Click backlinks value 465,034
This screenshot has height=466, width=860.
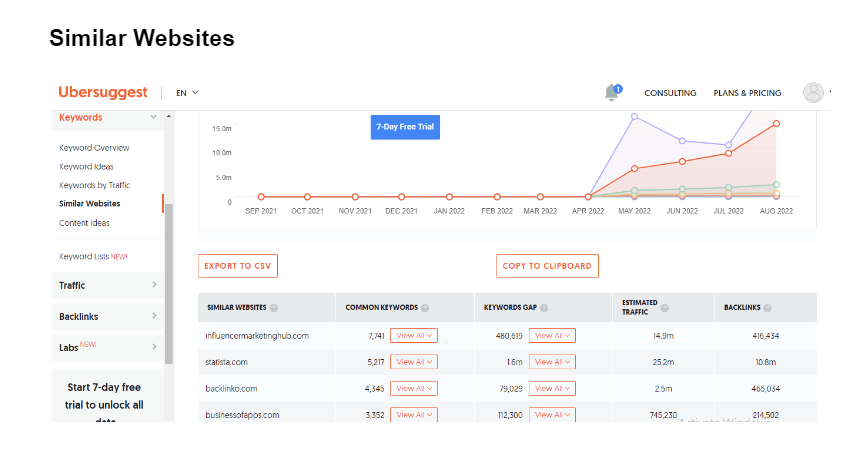click(x=766, y=389)
